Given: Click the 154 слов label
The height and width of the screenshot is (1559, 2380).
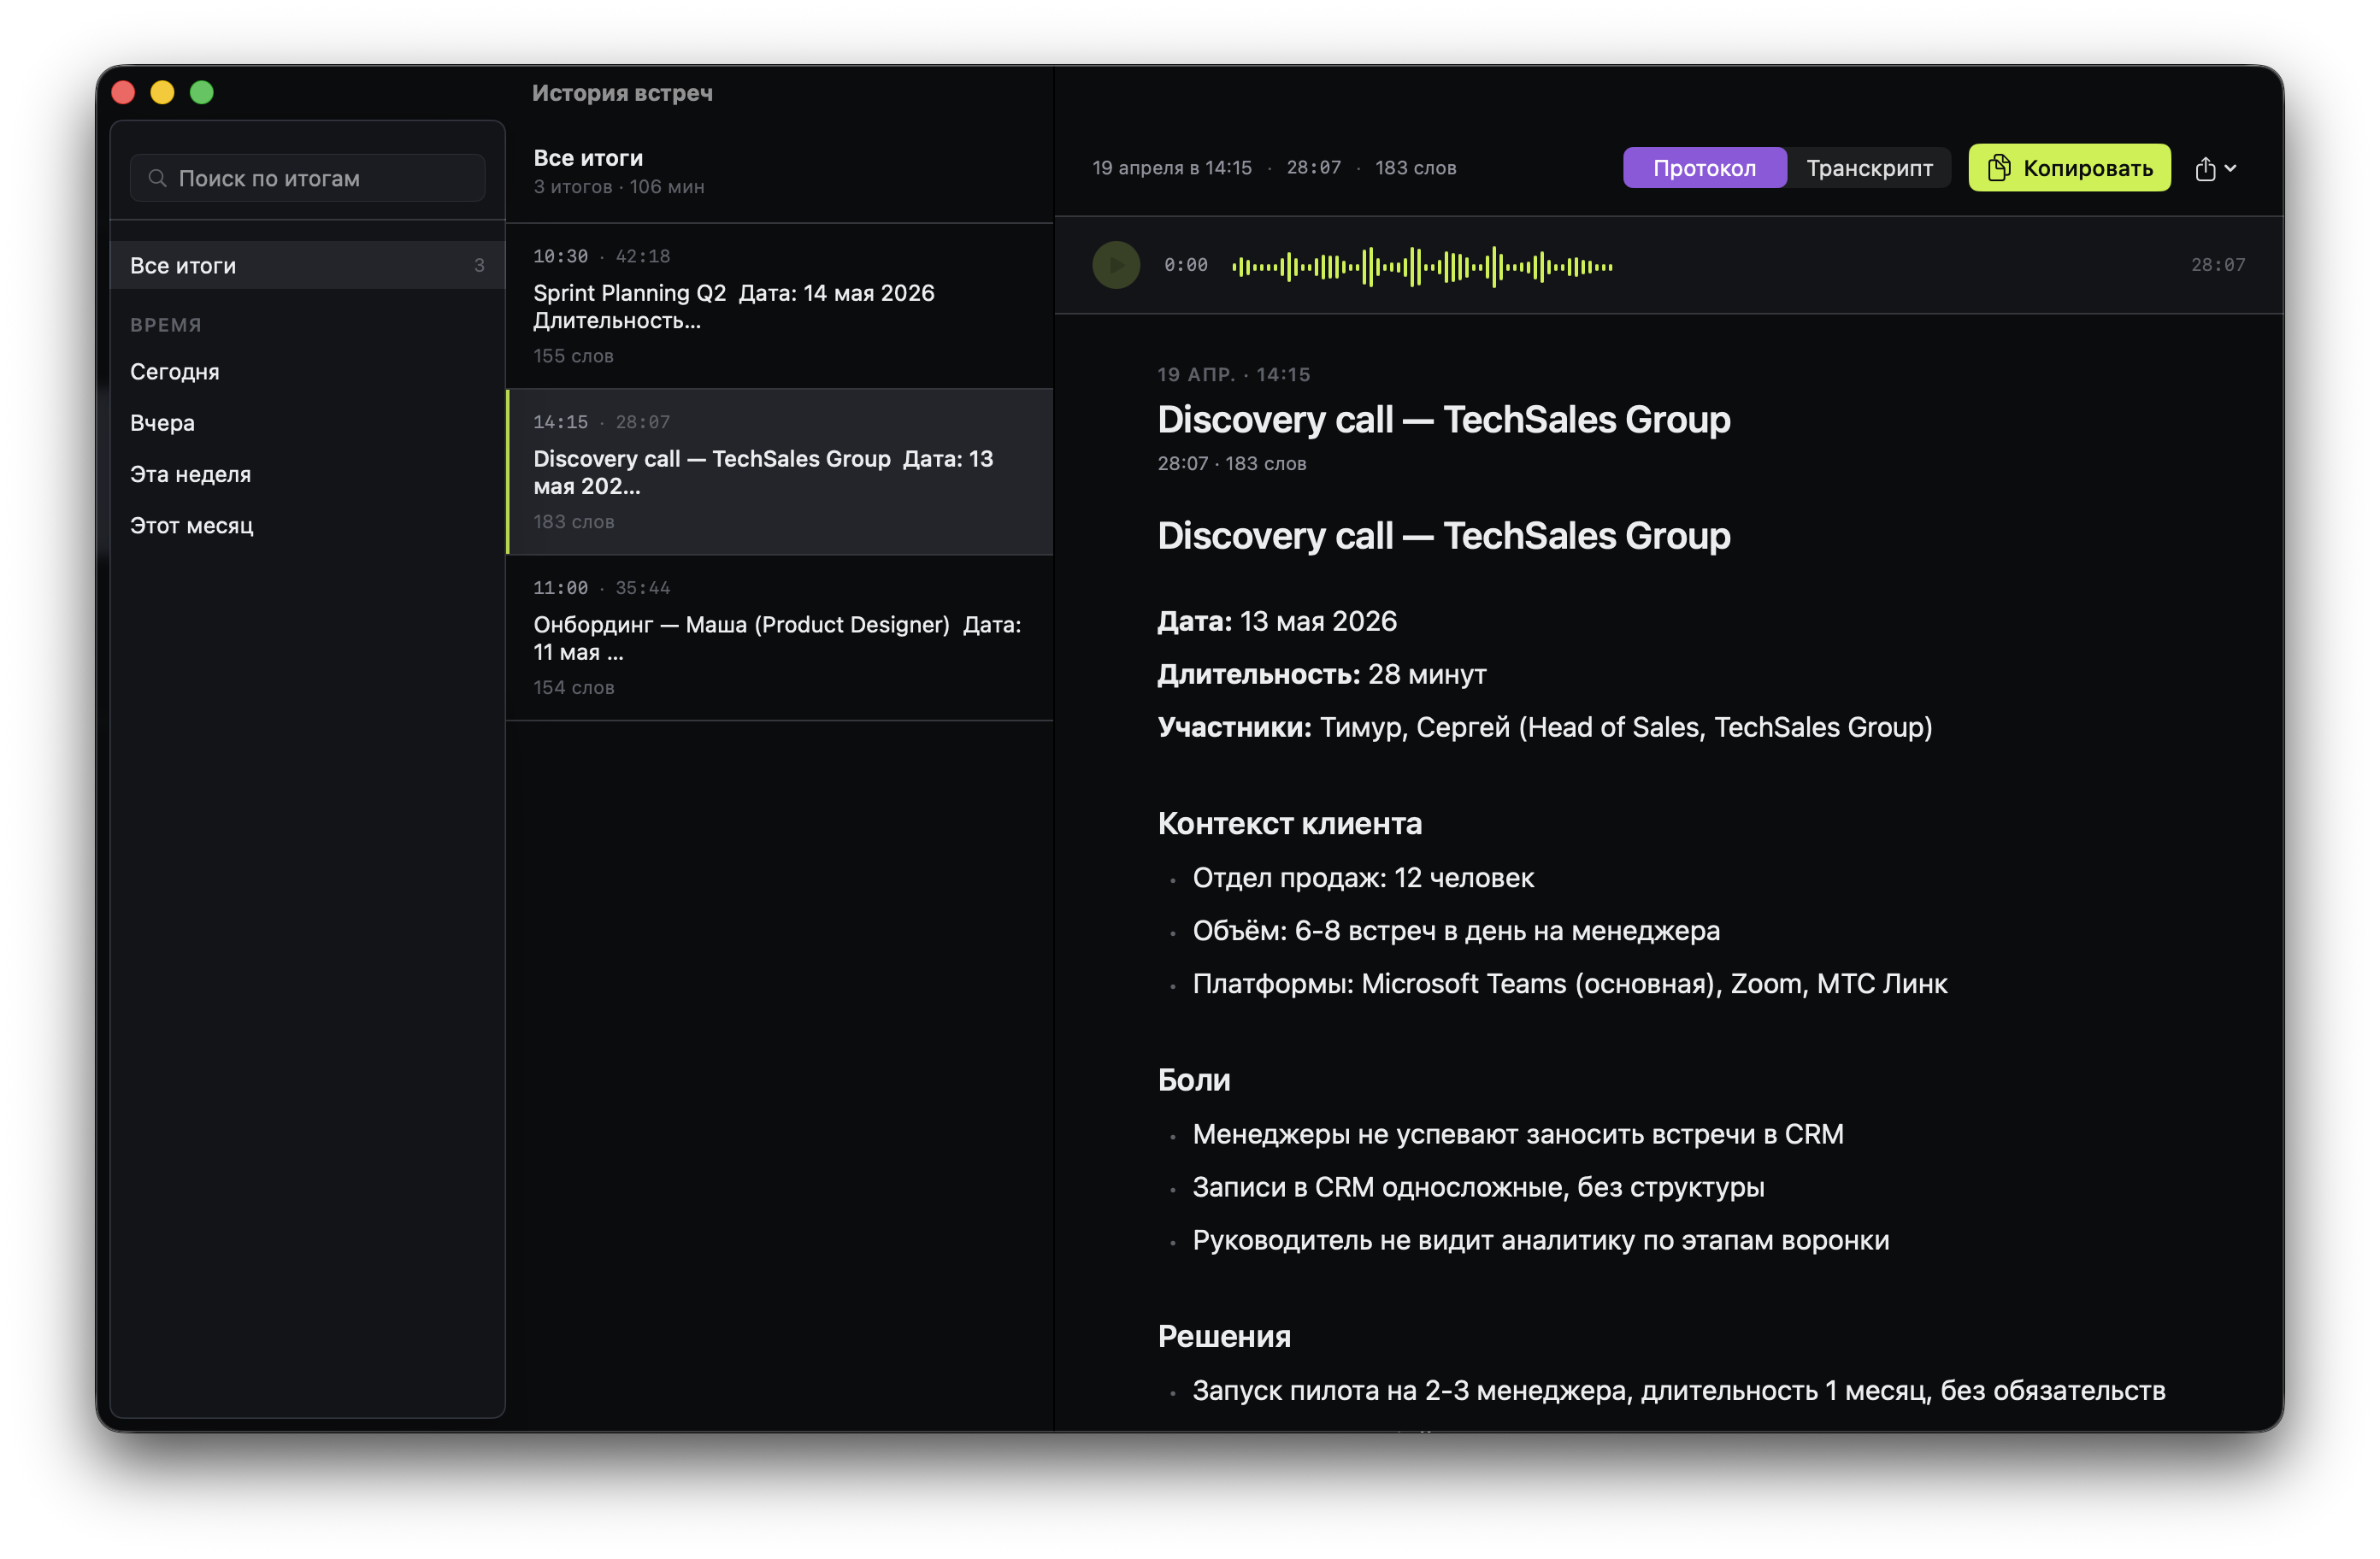Looking at the screenshot, I should tap(573, 688).
